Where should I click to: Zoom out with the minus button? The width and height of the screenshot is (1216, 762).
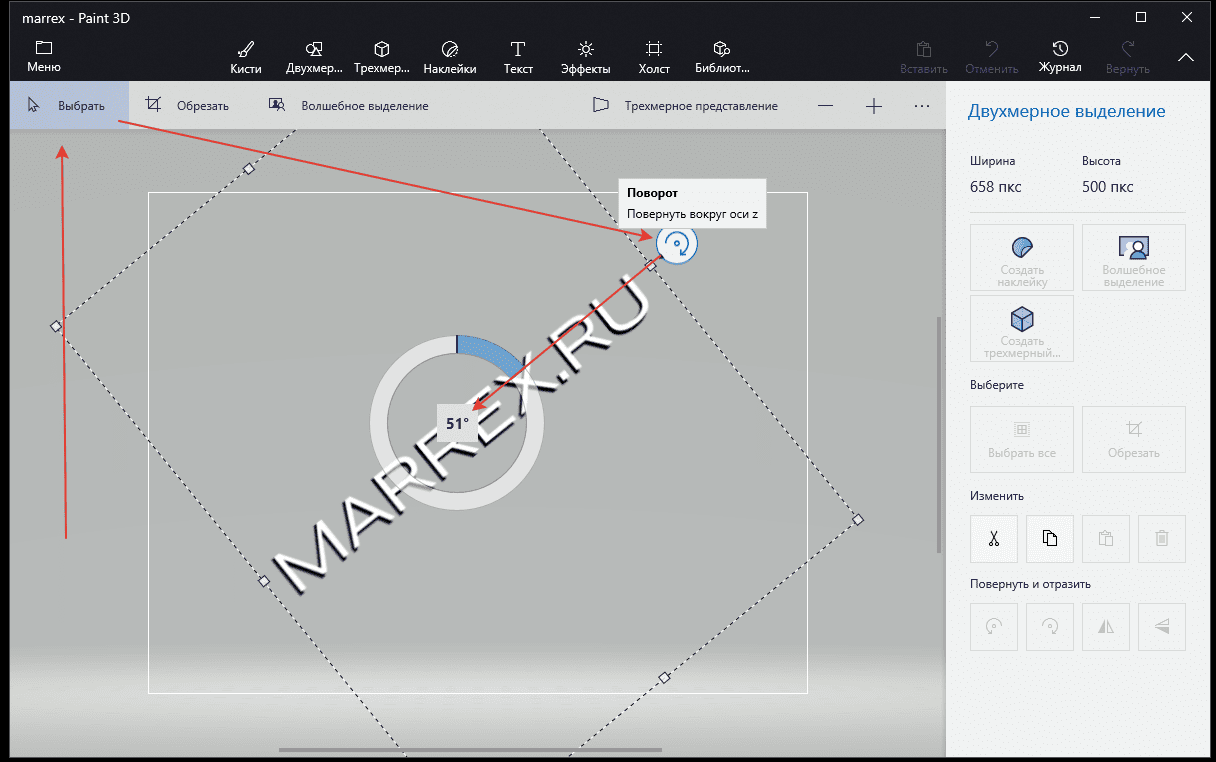tap(825, 105)
